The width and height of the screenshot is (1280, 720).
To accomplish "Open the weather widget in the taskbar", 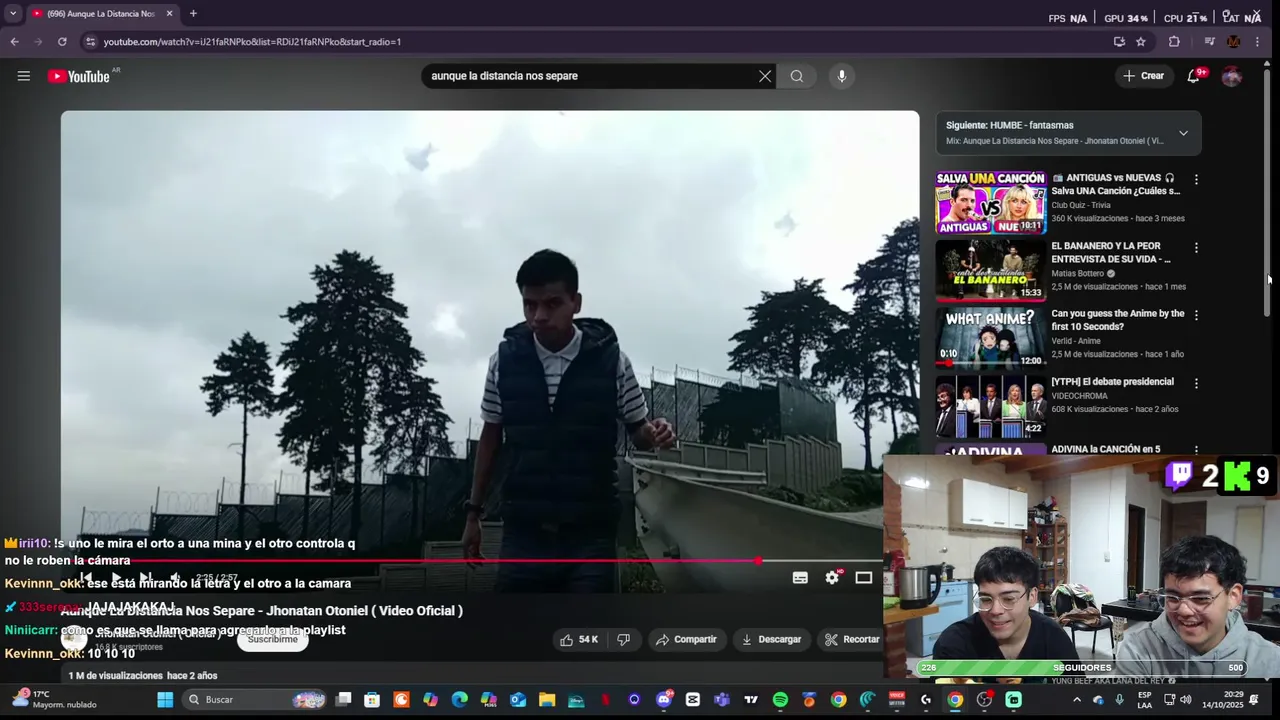I will tap(55, 699).
